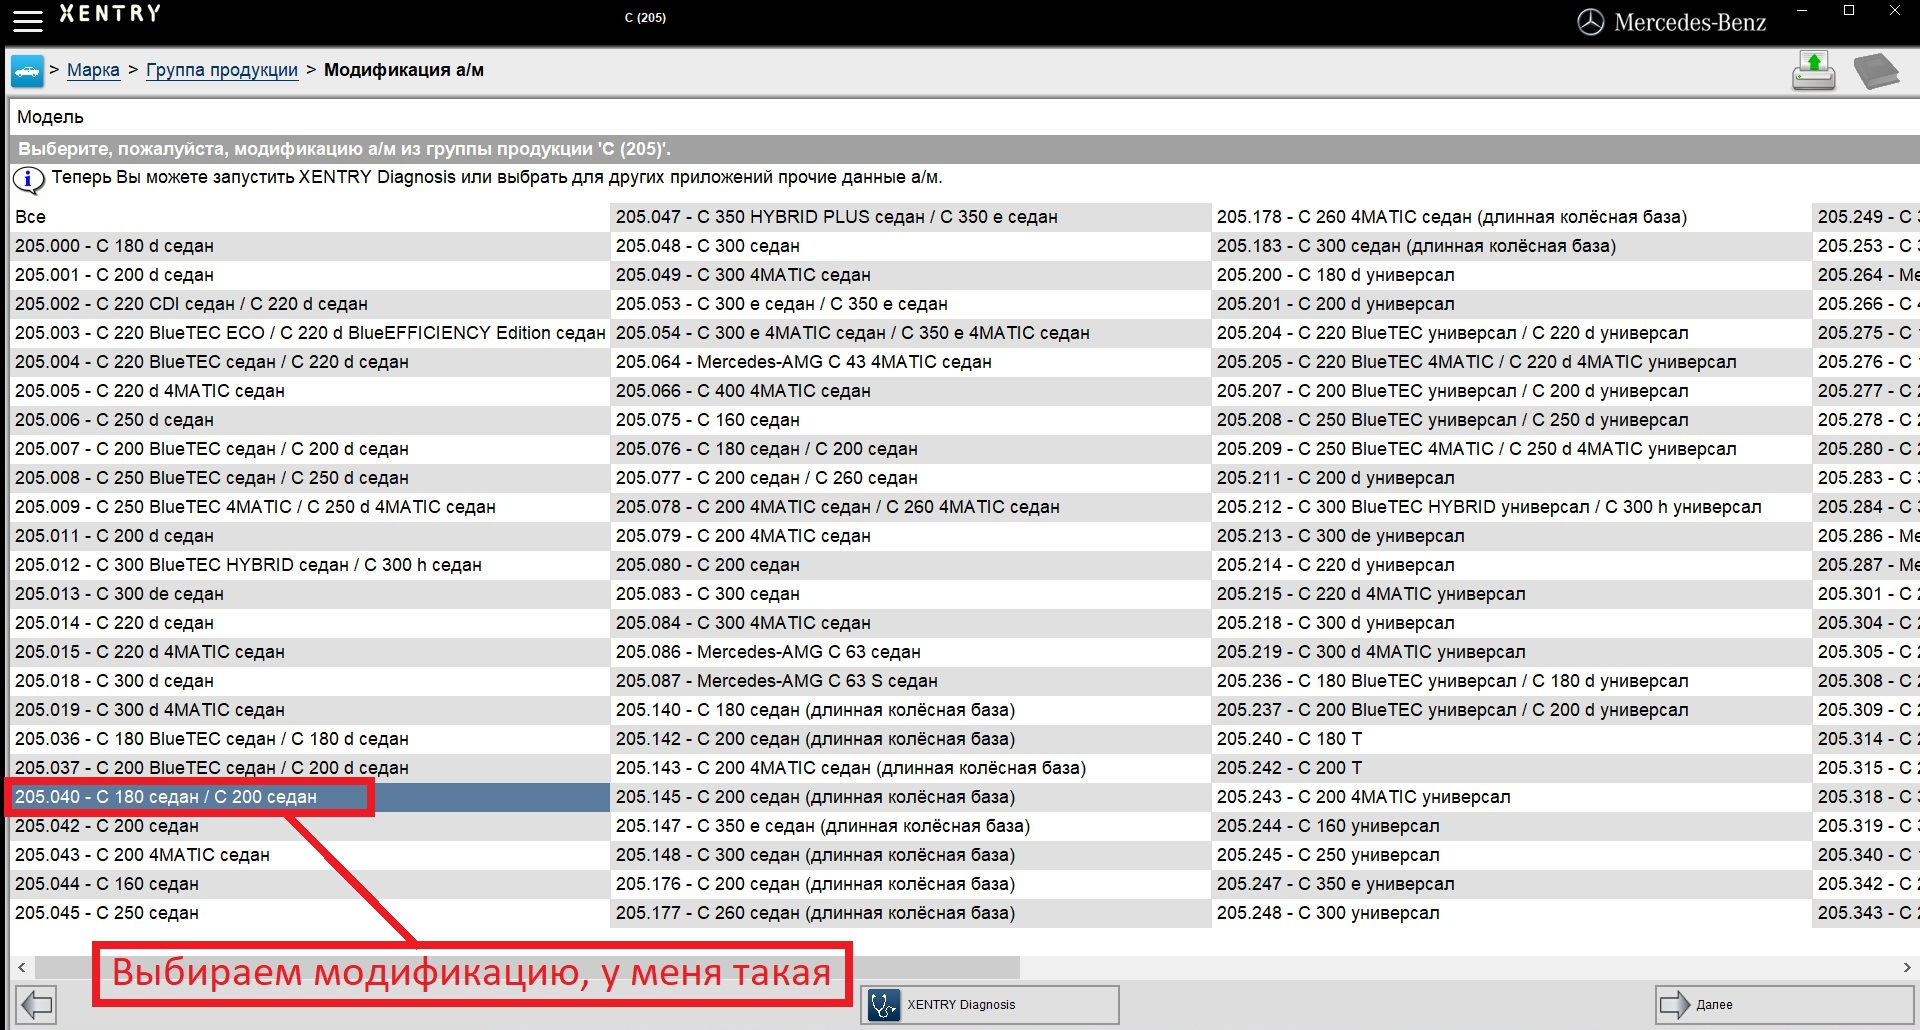Image resolution: width=1920 pixels, height=1030 pixels.
Task: Select 205.036 - C 180 BlueTEC седан row
Action: pos(310,739)
